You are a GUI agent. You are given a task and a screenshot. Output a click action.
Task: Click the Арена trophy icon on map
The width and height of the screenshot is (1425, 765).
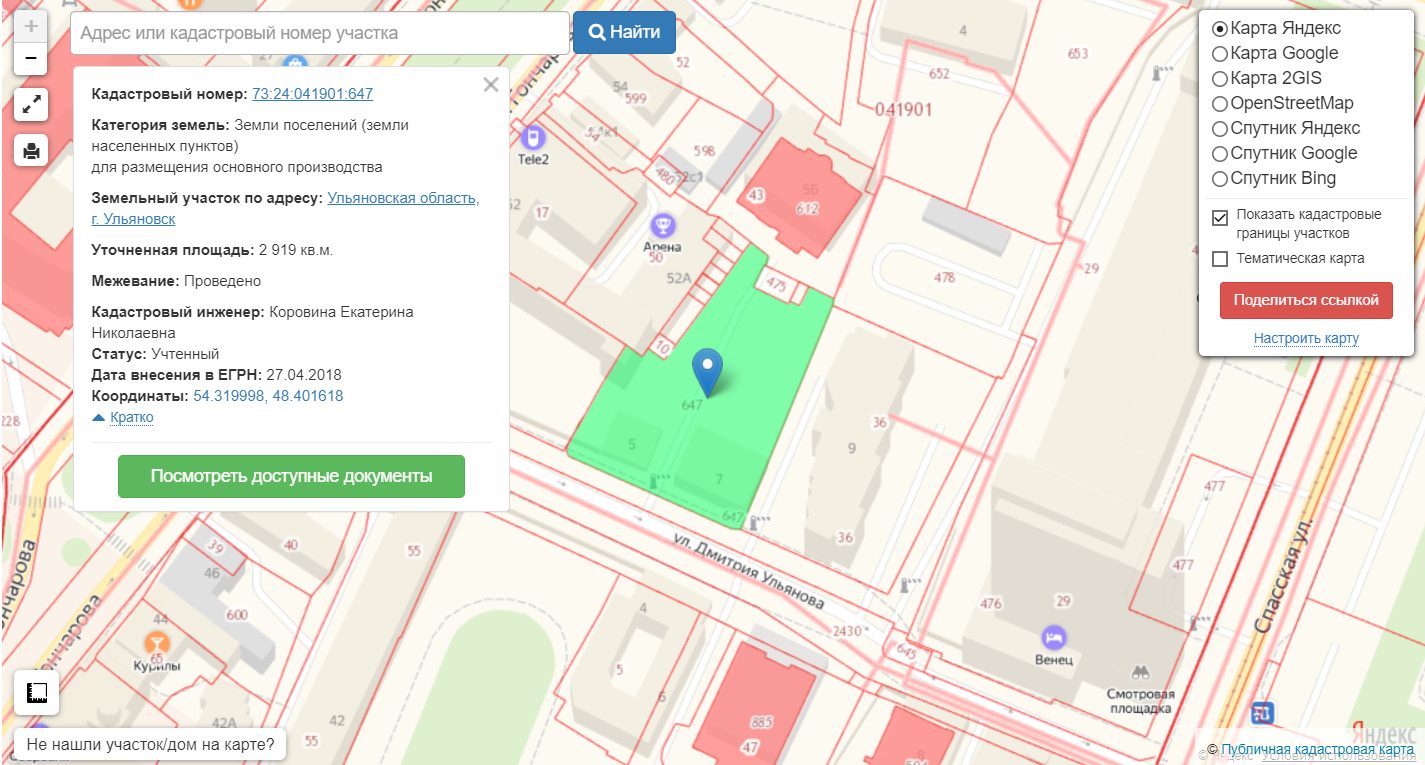pyautogui.click(x=663, y=224)
